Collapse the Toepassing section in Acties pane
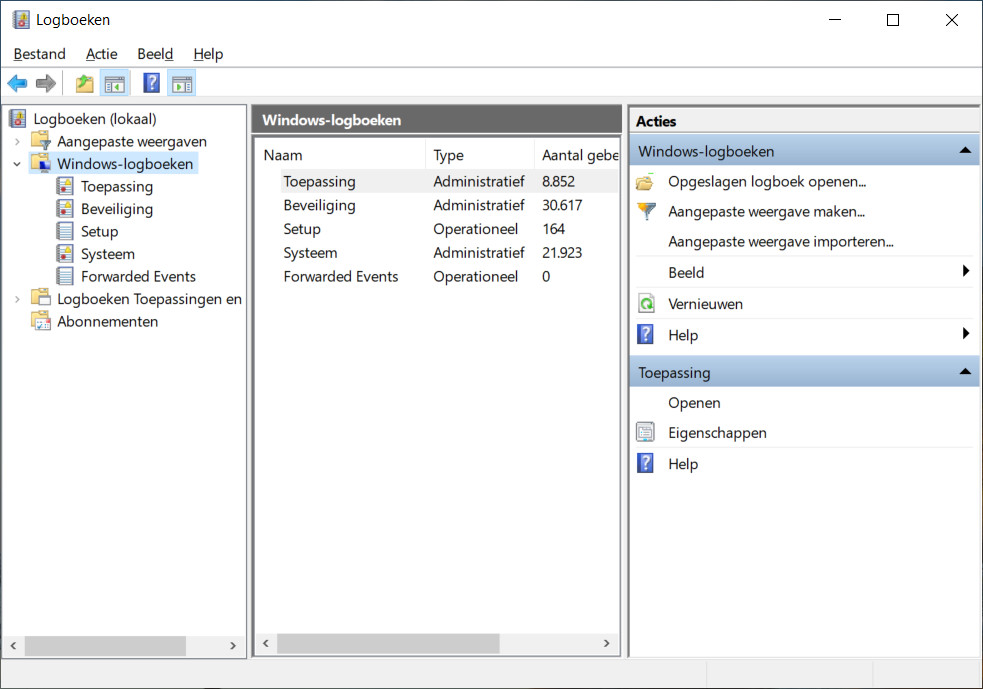The height and width of the screenshot is (689, 983). [964, 372]
